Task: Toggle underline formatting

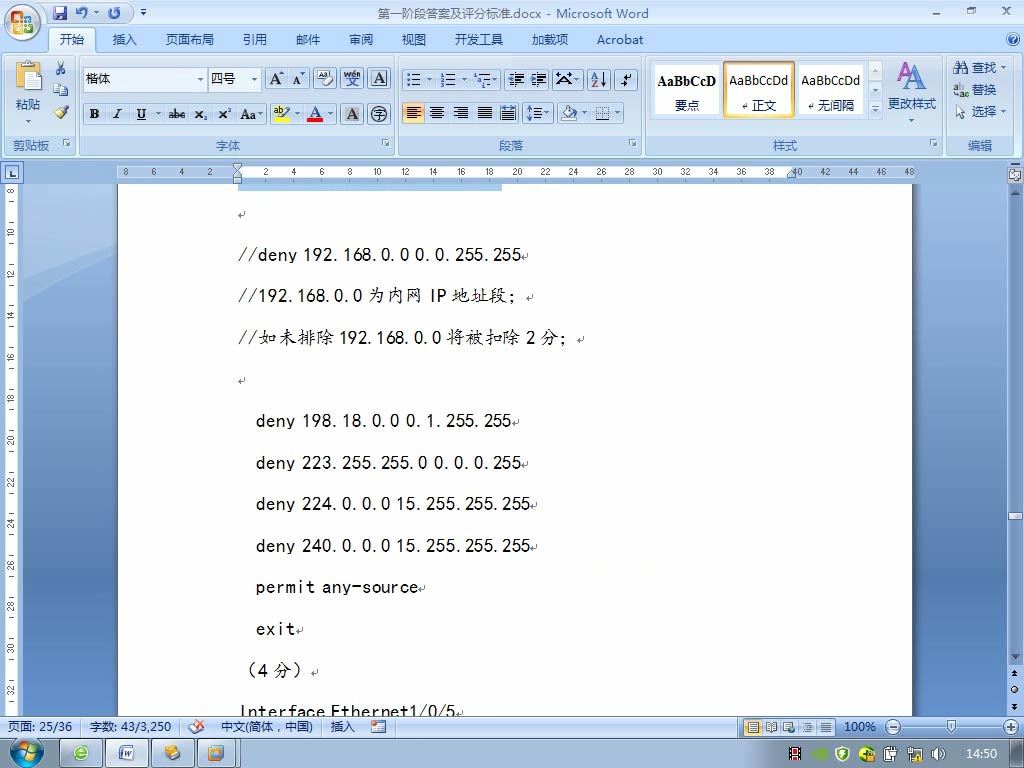Action: point(141,114)
